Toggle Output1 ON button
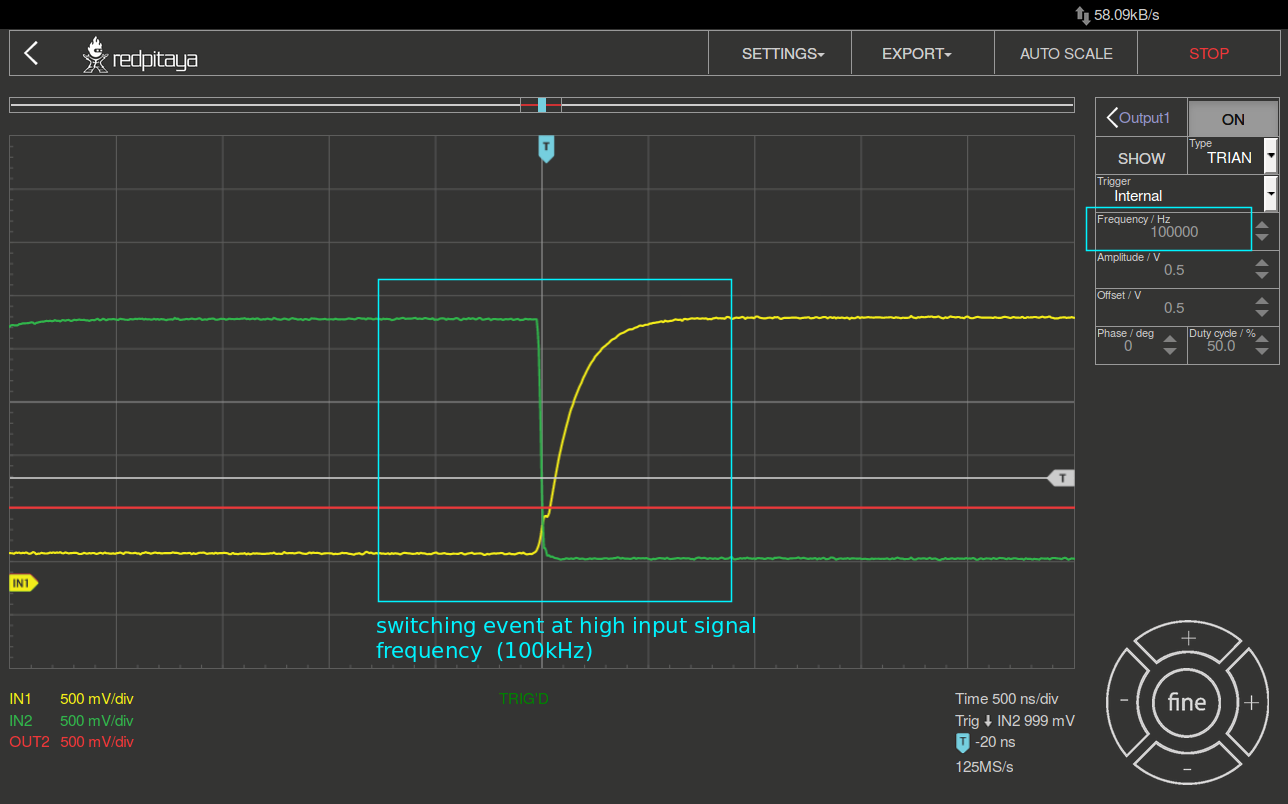Viewport: 1288px width, 804px height. coord(1233,119)
